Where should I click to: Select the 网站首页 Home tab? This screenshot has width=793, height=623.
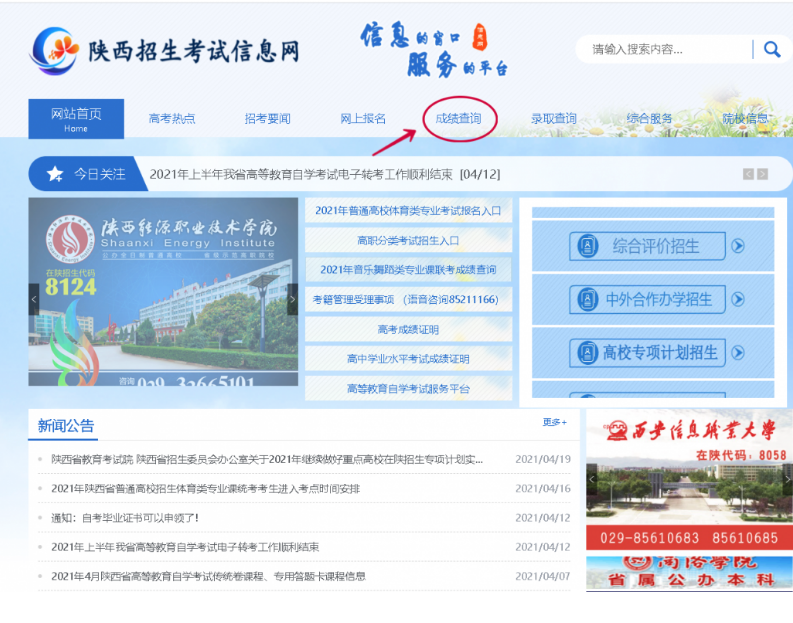76,119
